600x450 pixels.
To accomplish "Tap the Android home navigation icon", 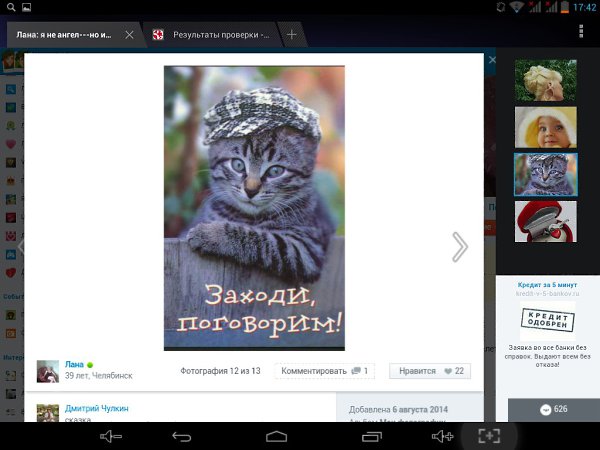I will click(277, 436).
